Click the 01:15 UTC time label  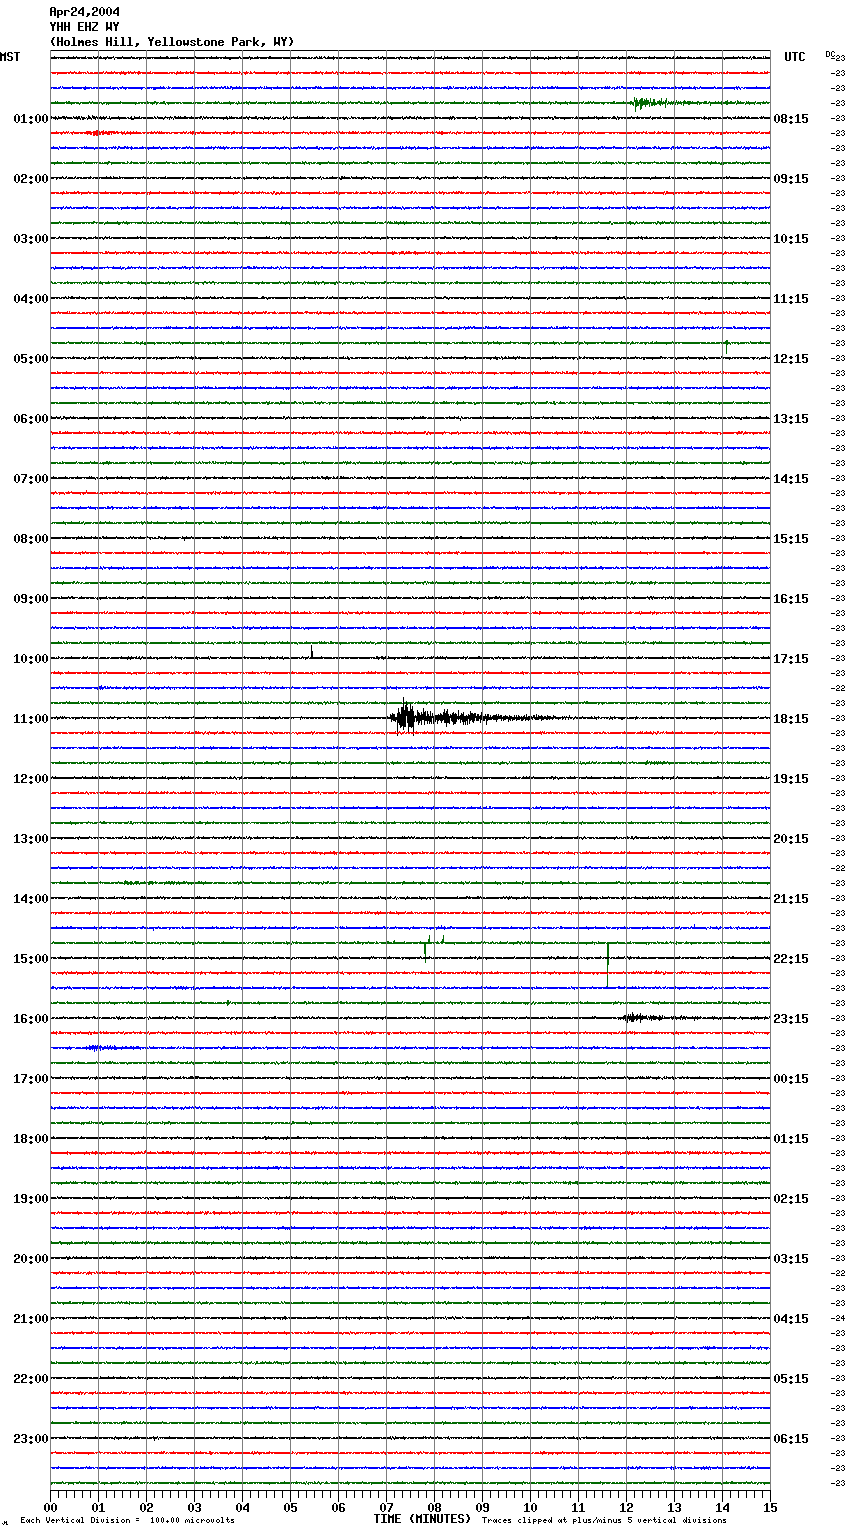(x=791, y=1139)
